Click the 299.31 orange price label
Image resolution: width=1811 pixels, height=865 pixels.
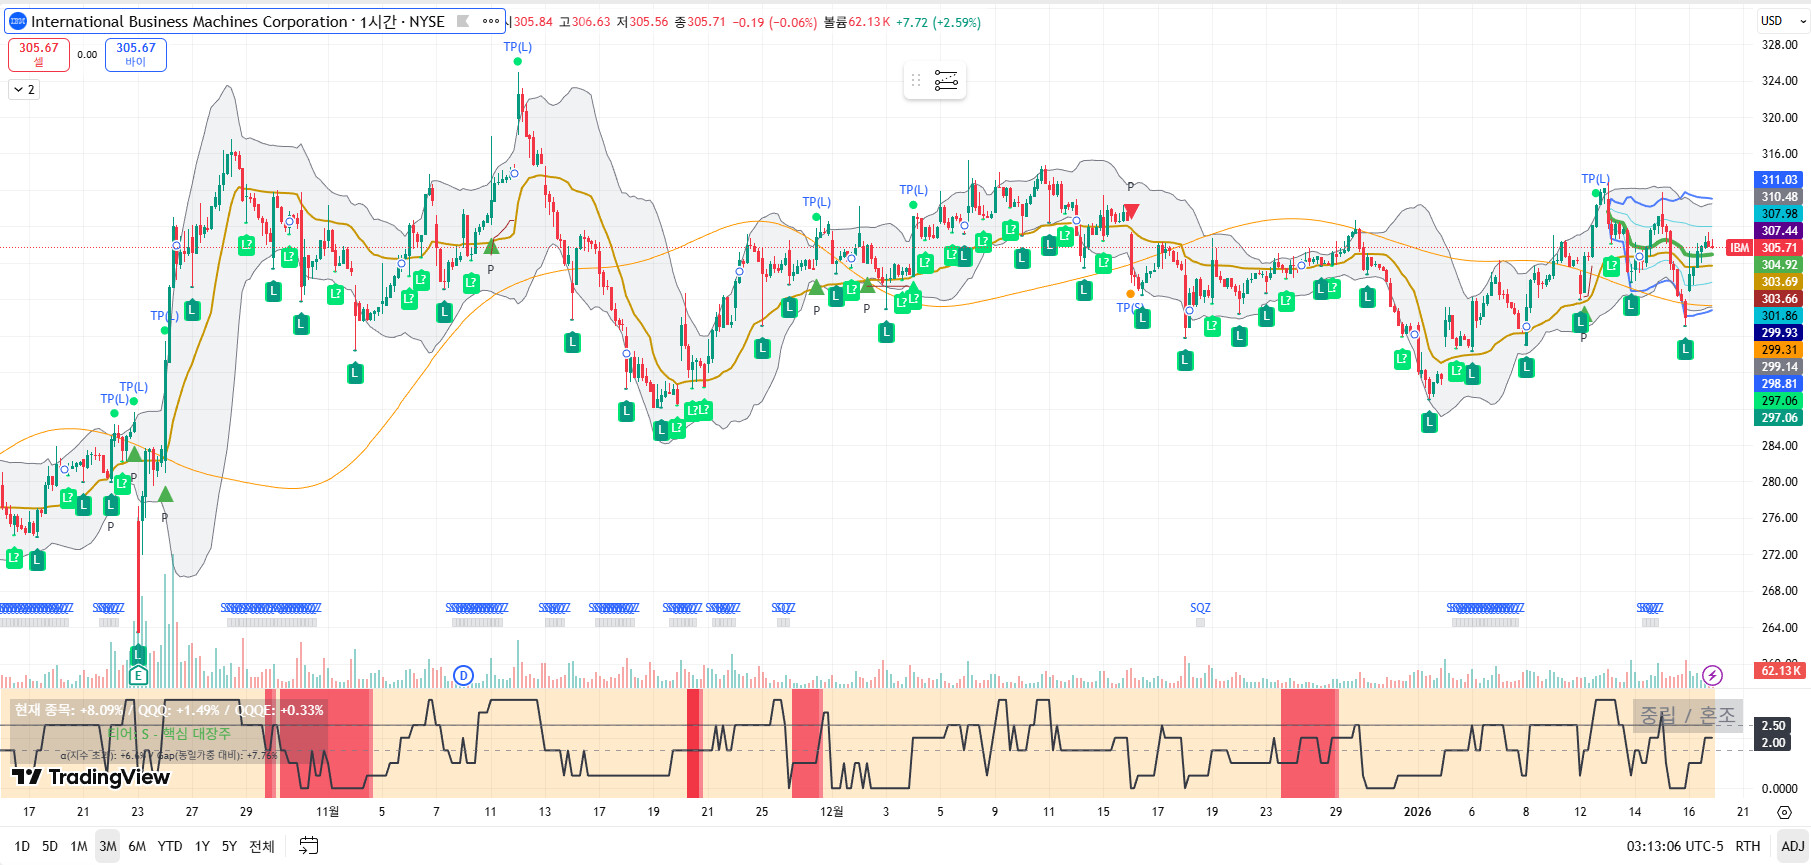pos(1780,350)
